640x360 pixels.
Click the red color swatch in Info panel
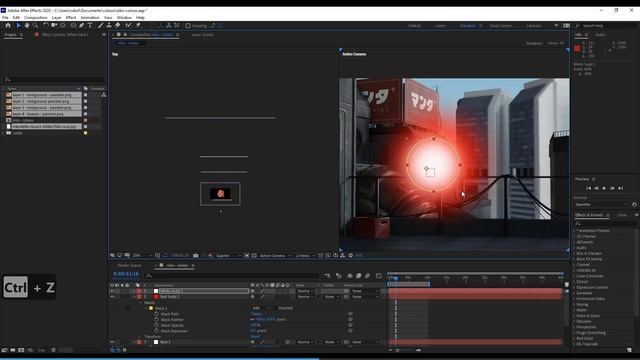click(577, 49)
